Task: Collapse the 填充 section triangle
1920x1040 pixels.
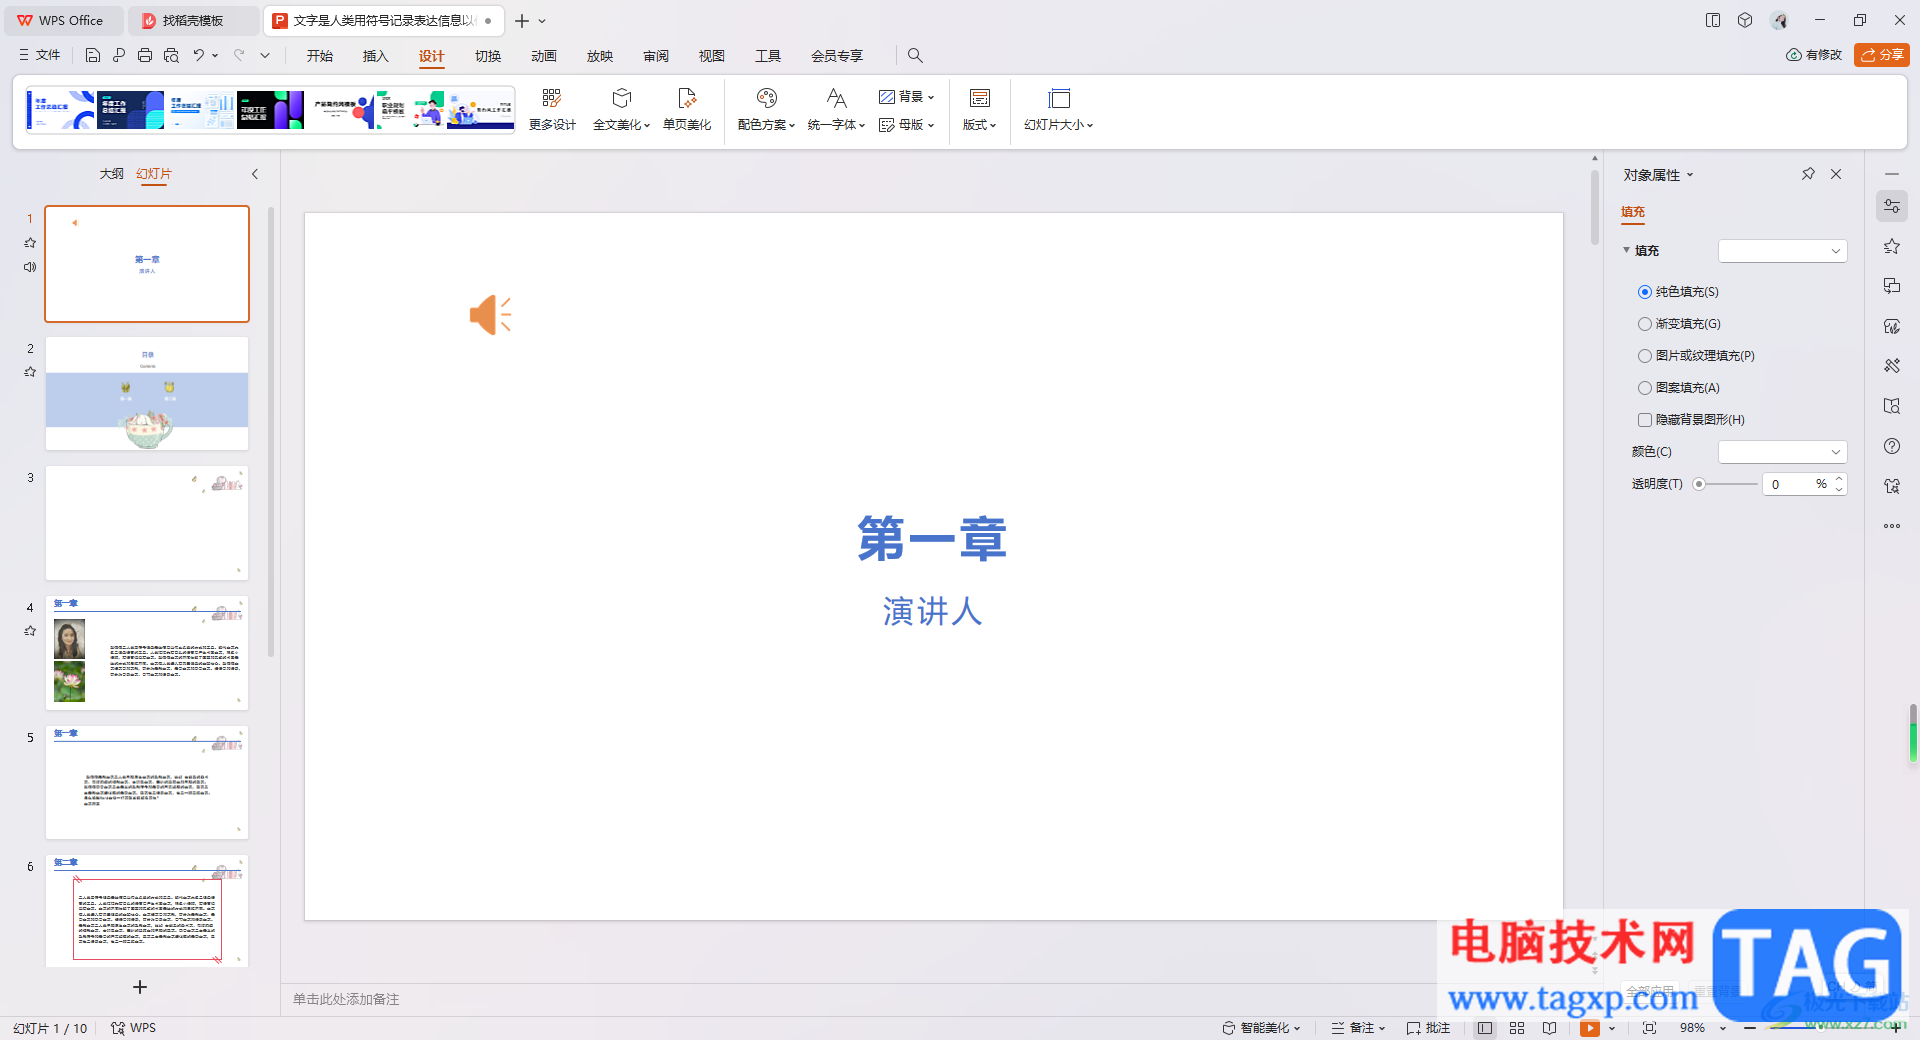Action: [1627, 250]
